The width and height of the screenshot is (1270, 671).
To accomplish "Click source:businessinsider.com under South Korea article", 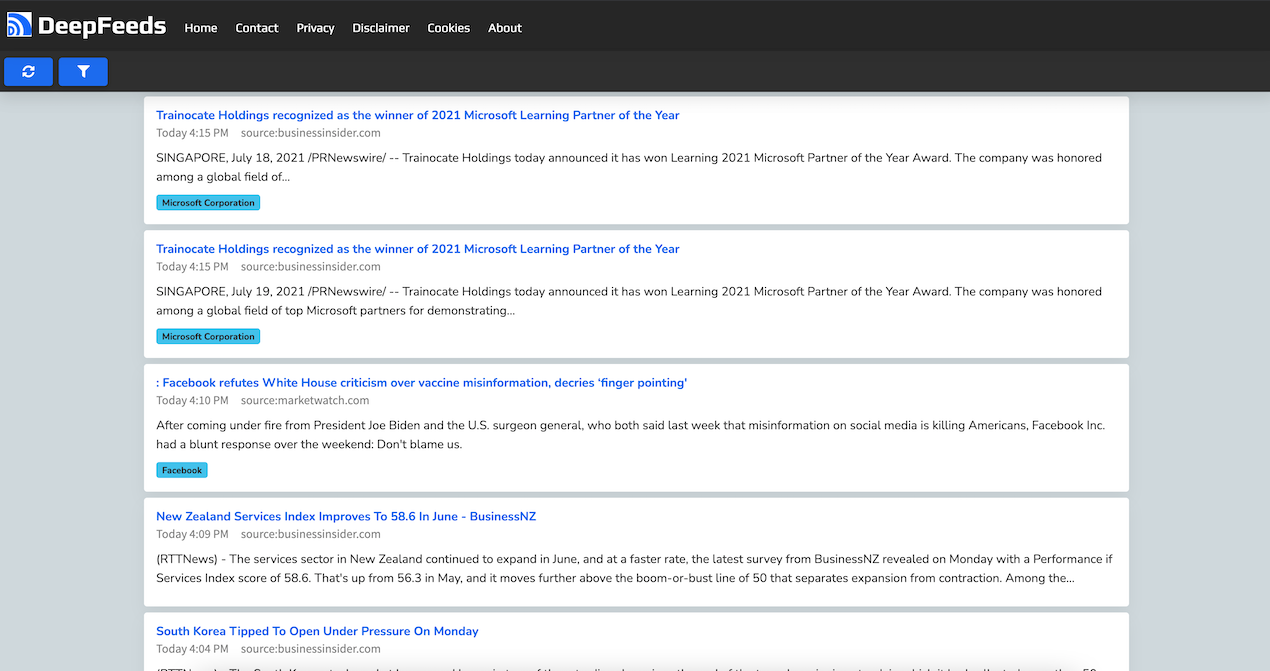I will (x=311, y=649).
